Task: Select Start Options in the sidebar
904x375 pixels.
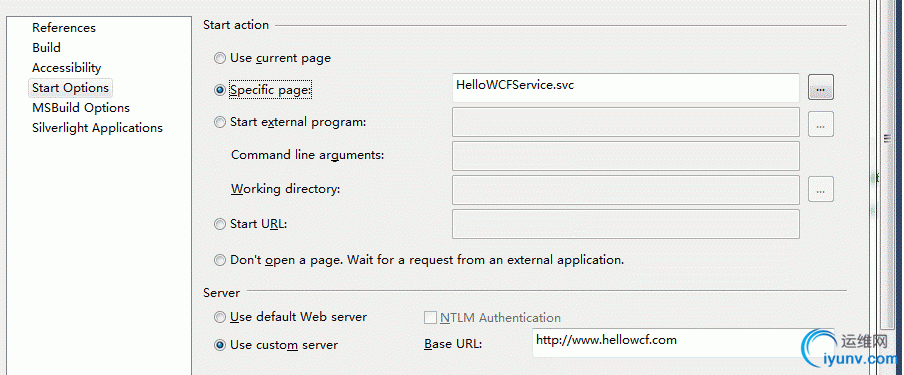Action: (x=70, y=88)
